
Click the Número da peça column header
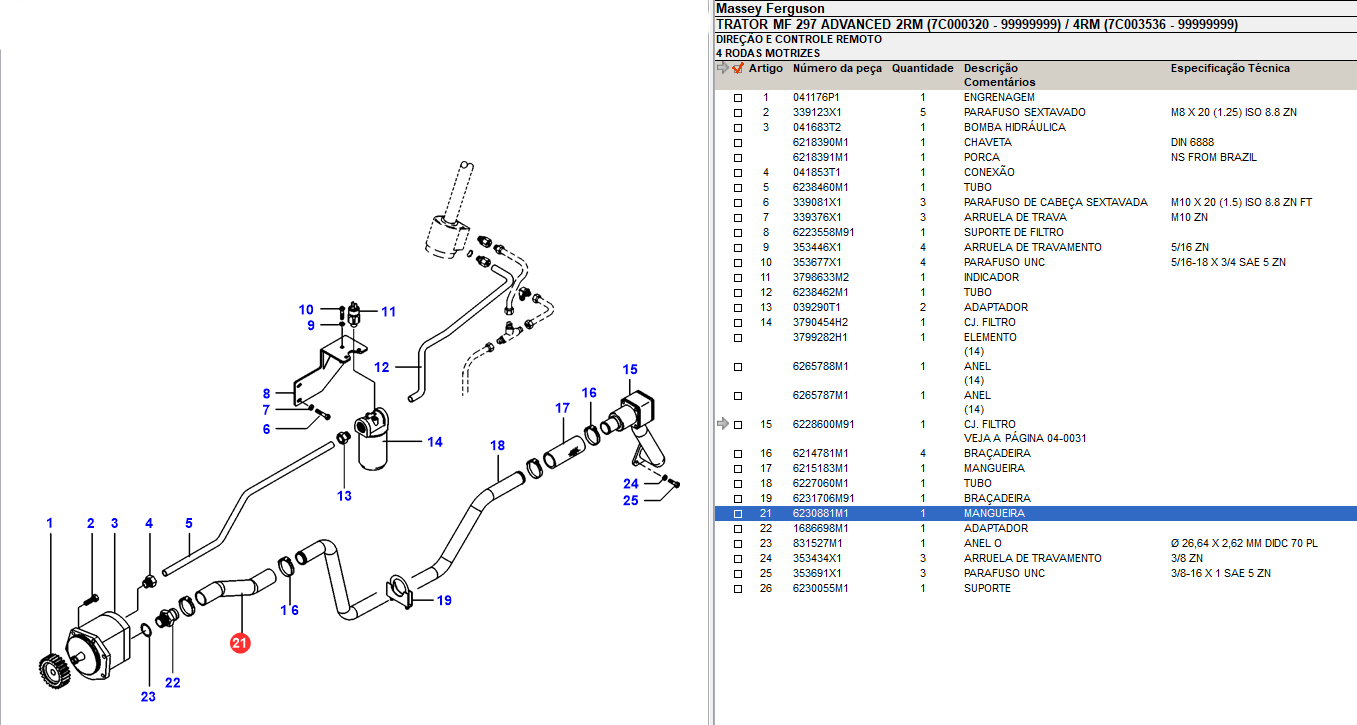pos(837,68)
